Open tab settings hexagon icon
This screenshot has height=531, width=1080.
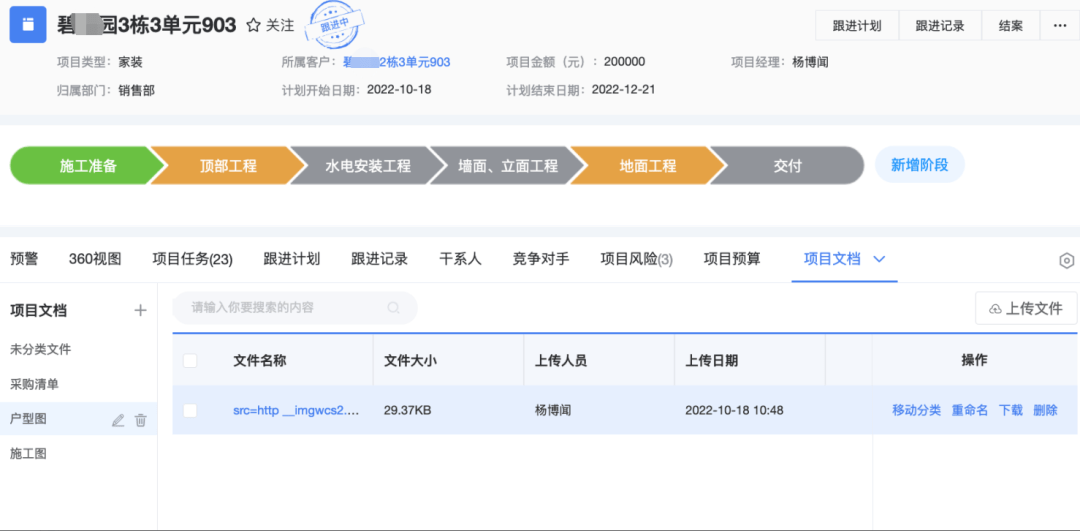[1066, 261]
